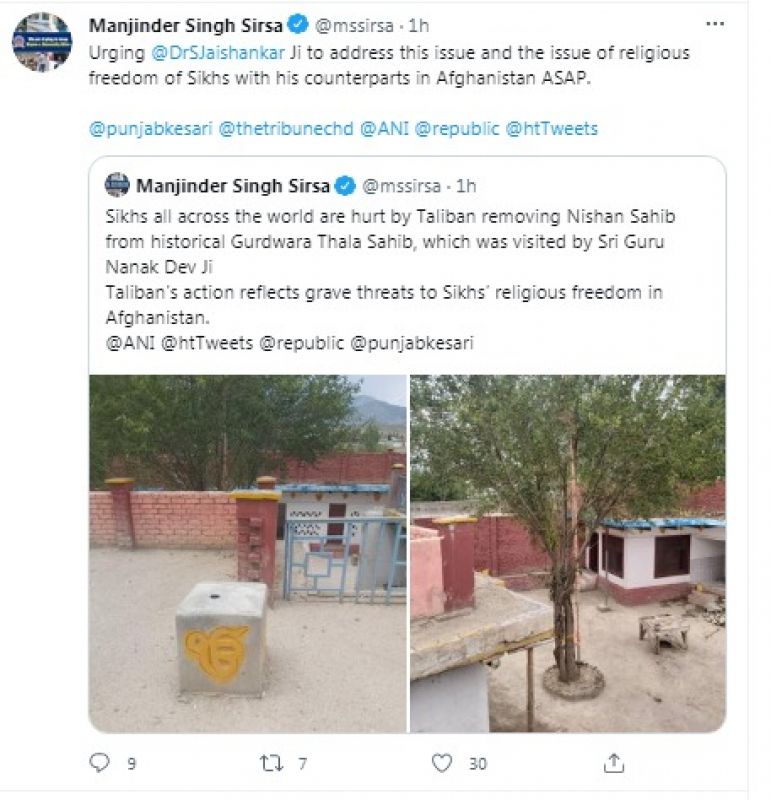Click the verified badge beside top author name

(297, 25)
